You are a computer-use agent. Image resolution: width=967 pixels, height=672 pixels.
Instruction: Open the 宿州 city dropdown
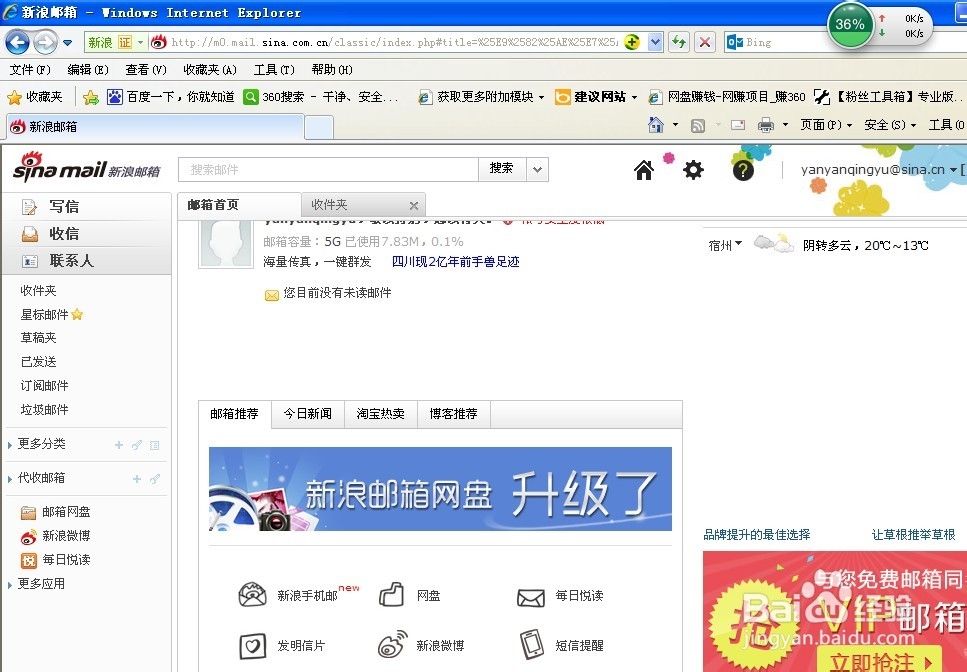click(x=739, y=244)
